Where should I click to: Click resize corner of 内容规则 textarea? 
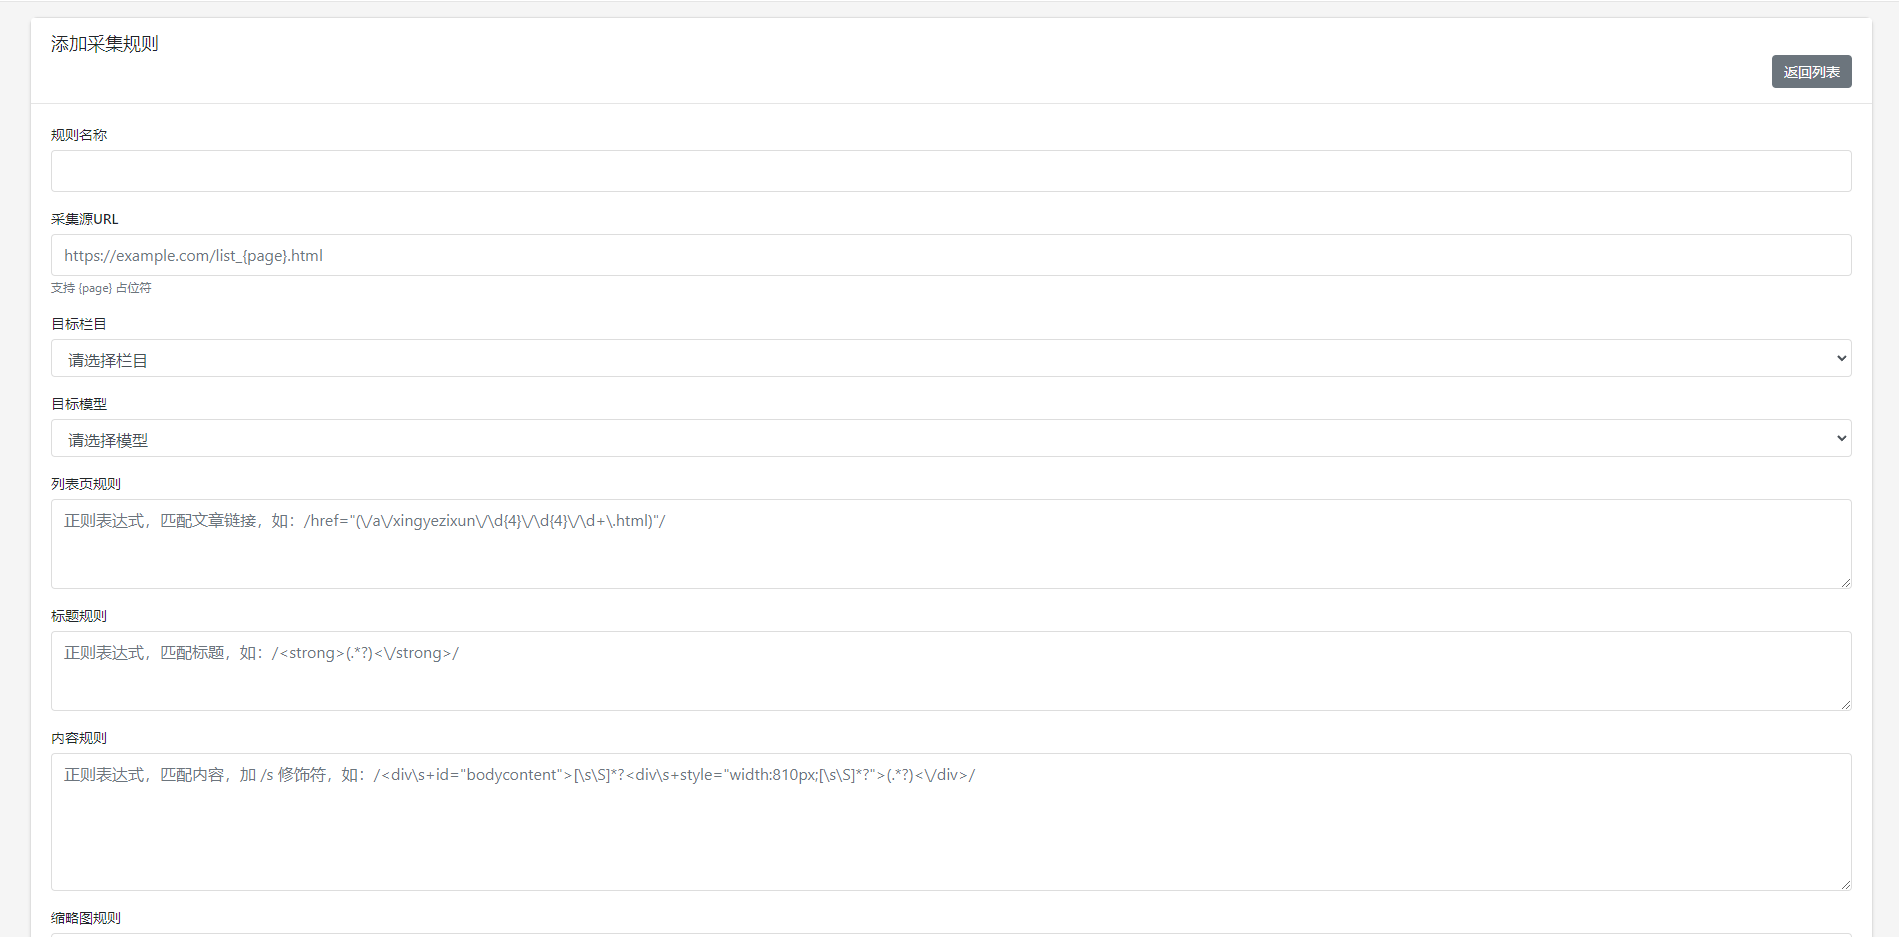point(1845,884)
